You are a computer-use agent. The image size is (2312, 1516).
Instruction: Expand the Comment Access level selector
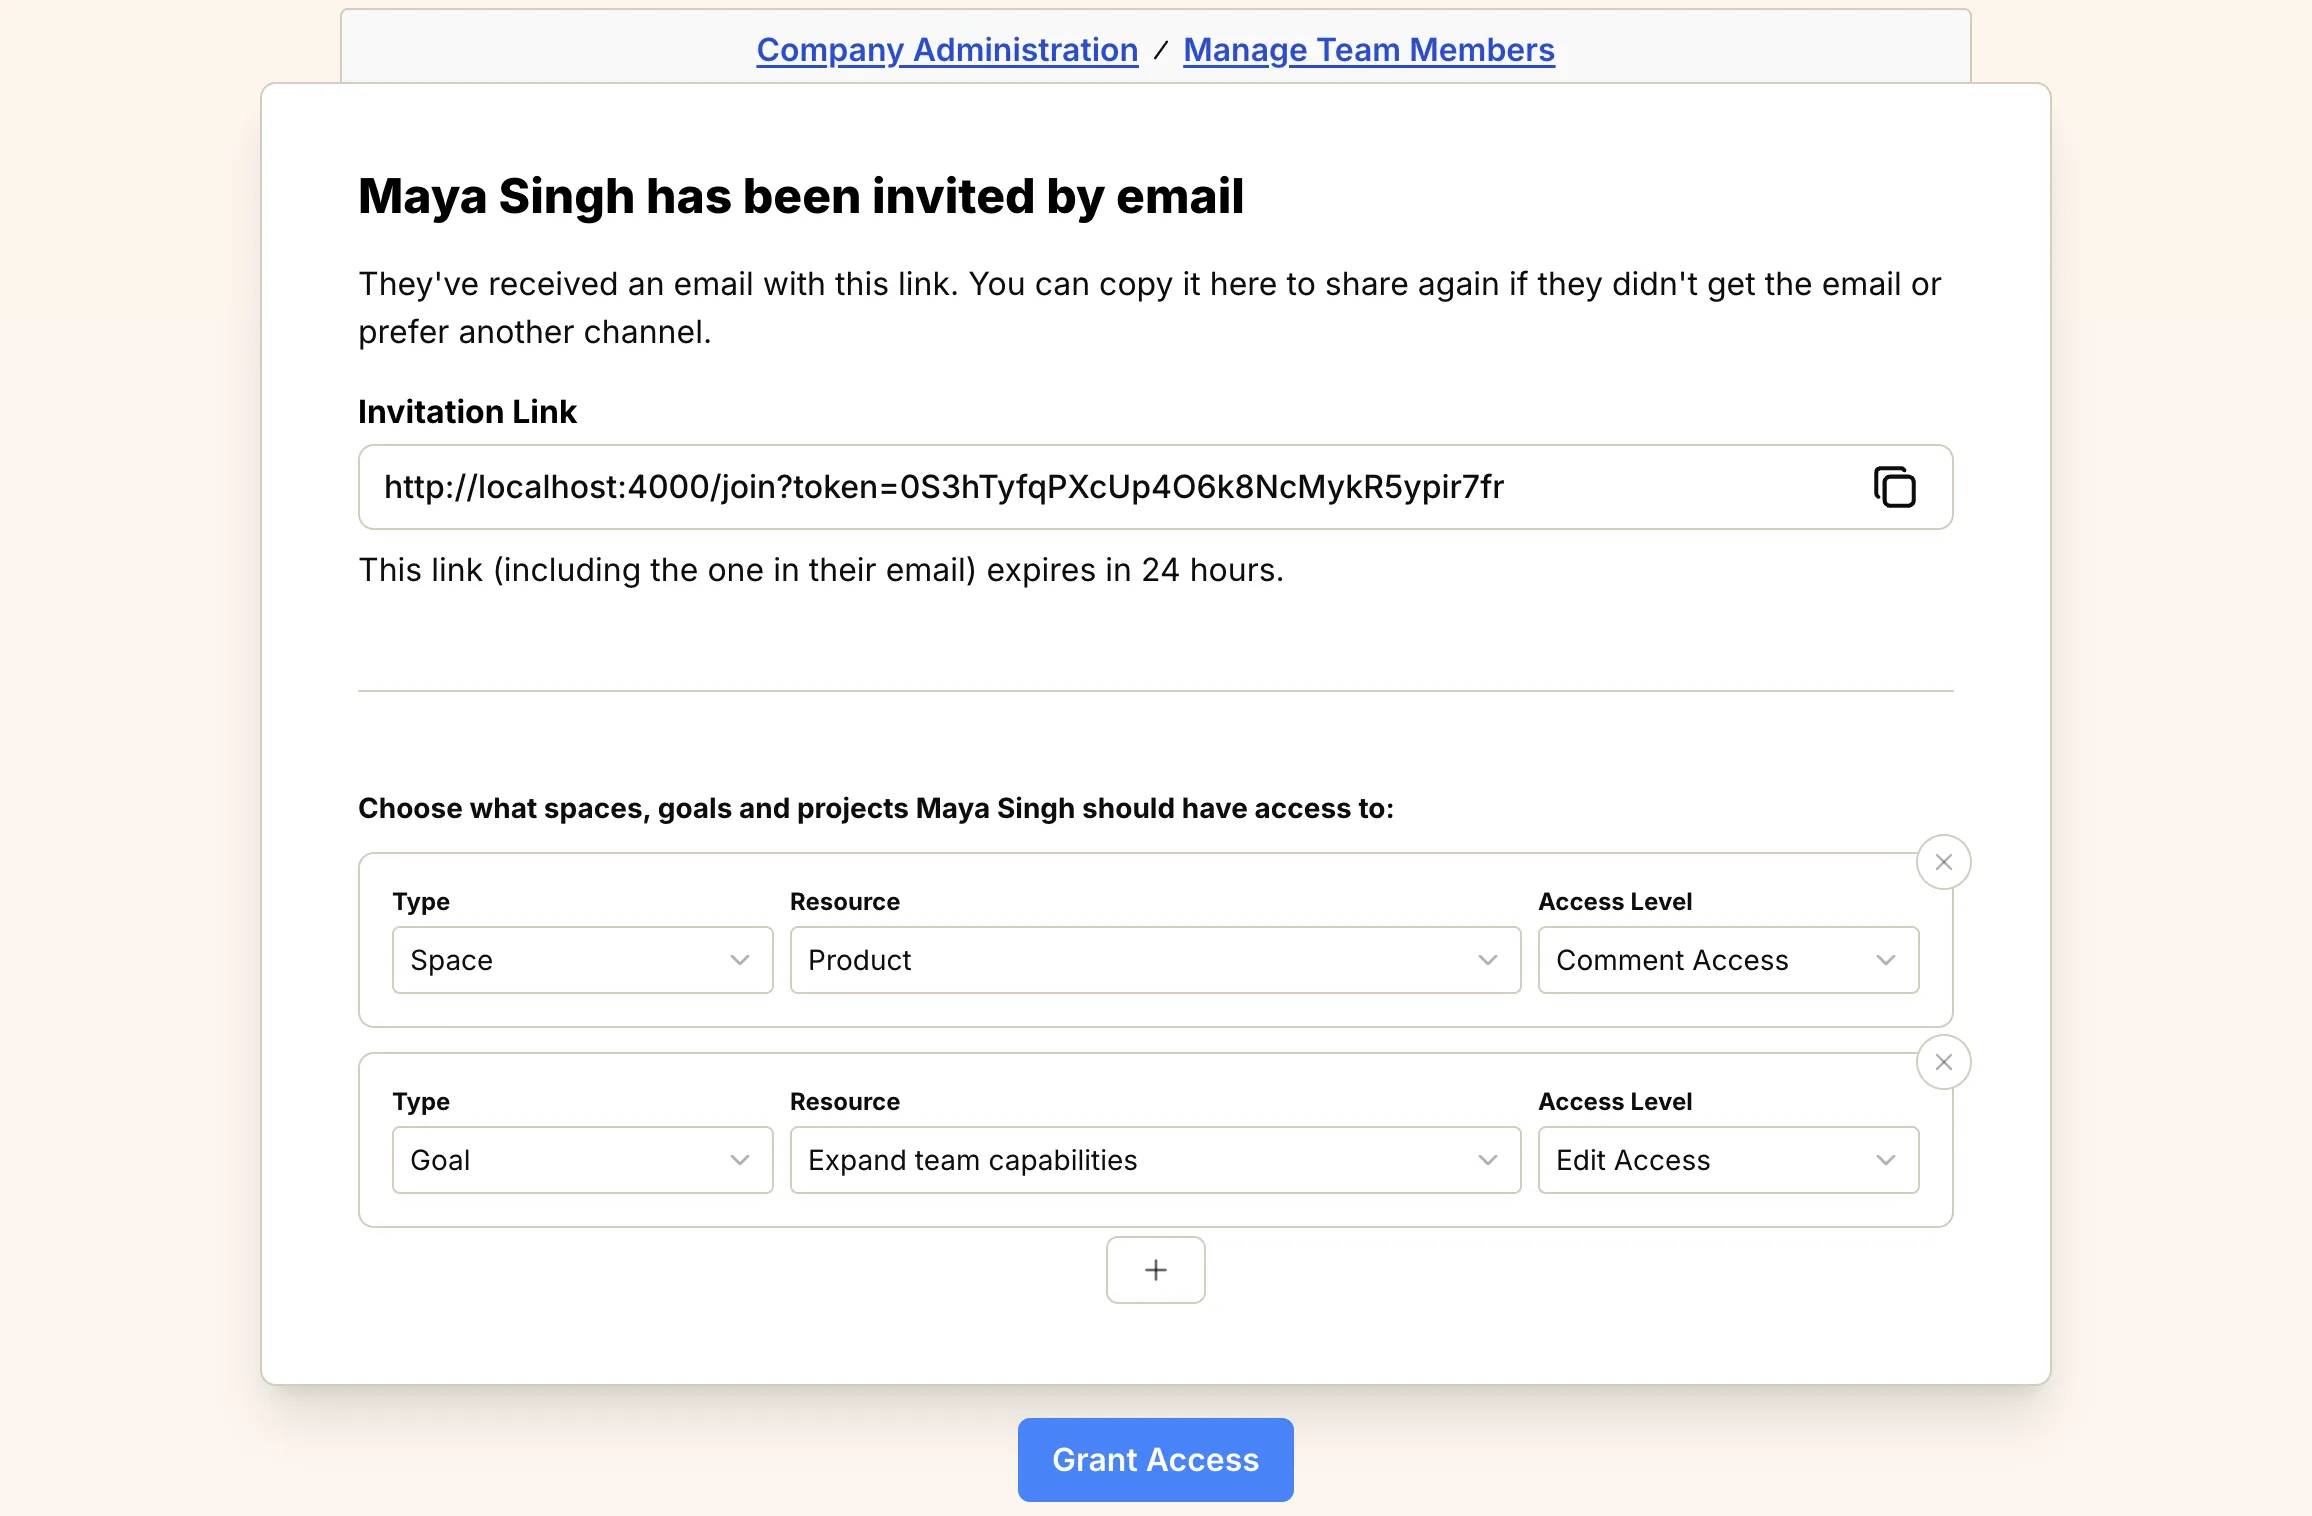click(x=1727, y=960)
